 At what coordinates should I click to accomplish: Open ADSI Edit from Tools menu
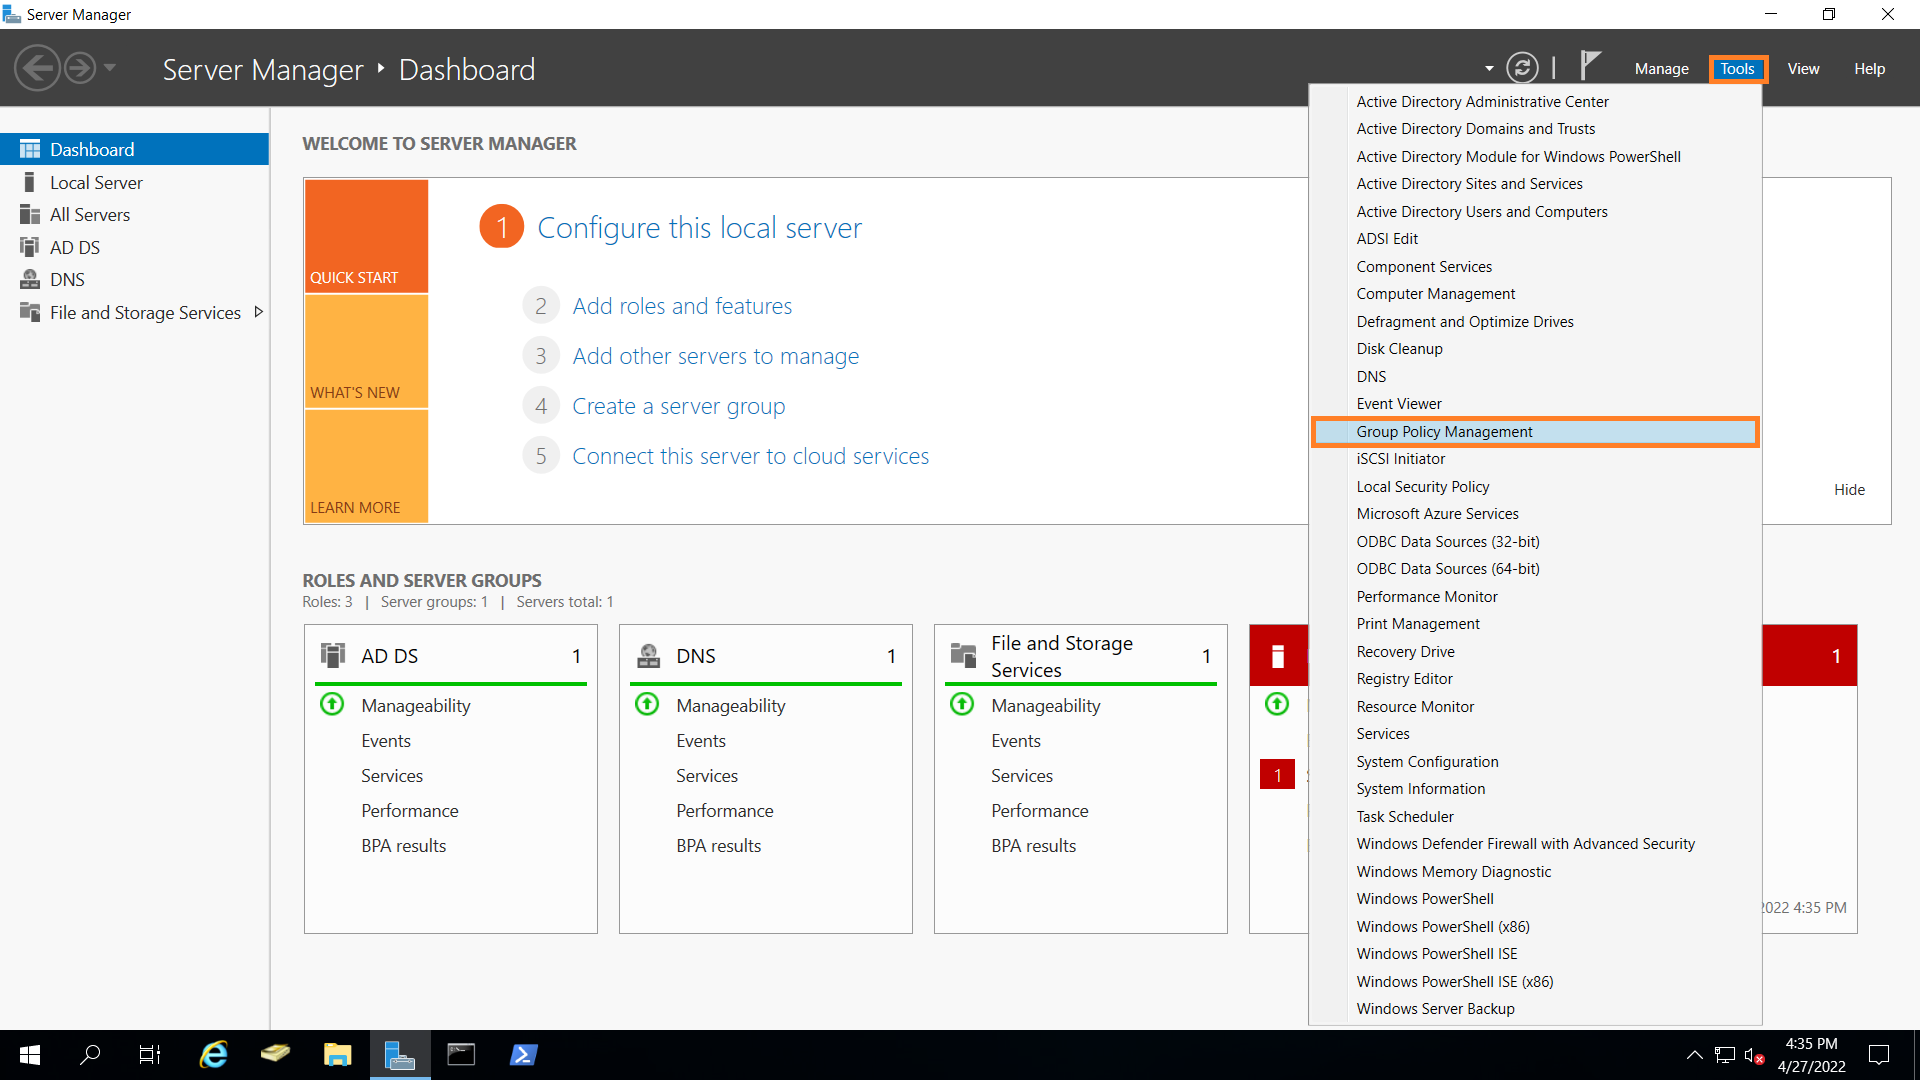pyautogui.click(x=1387, y=238)
